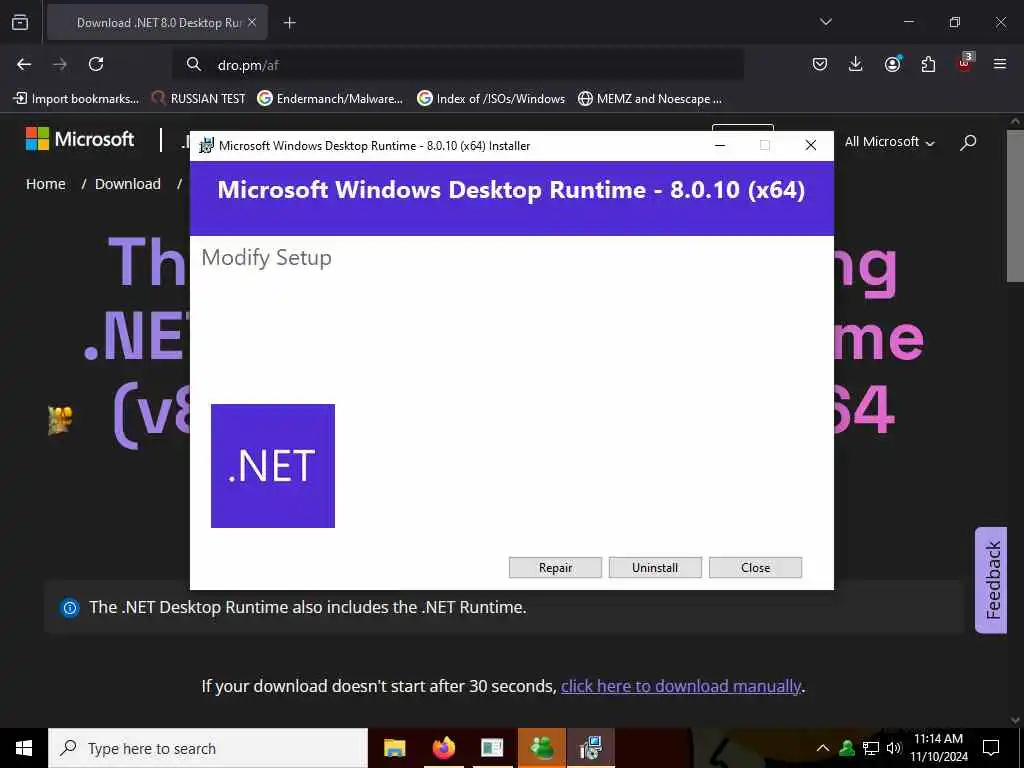Go back in Firefox
The height and width of the screenshot is (768, 1024).
24,64
